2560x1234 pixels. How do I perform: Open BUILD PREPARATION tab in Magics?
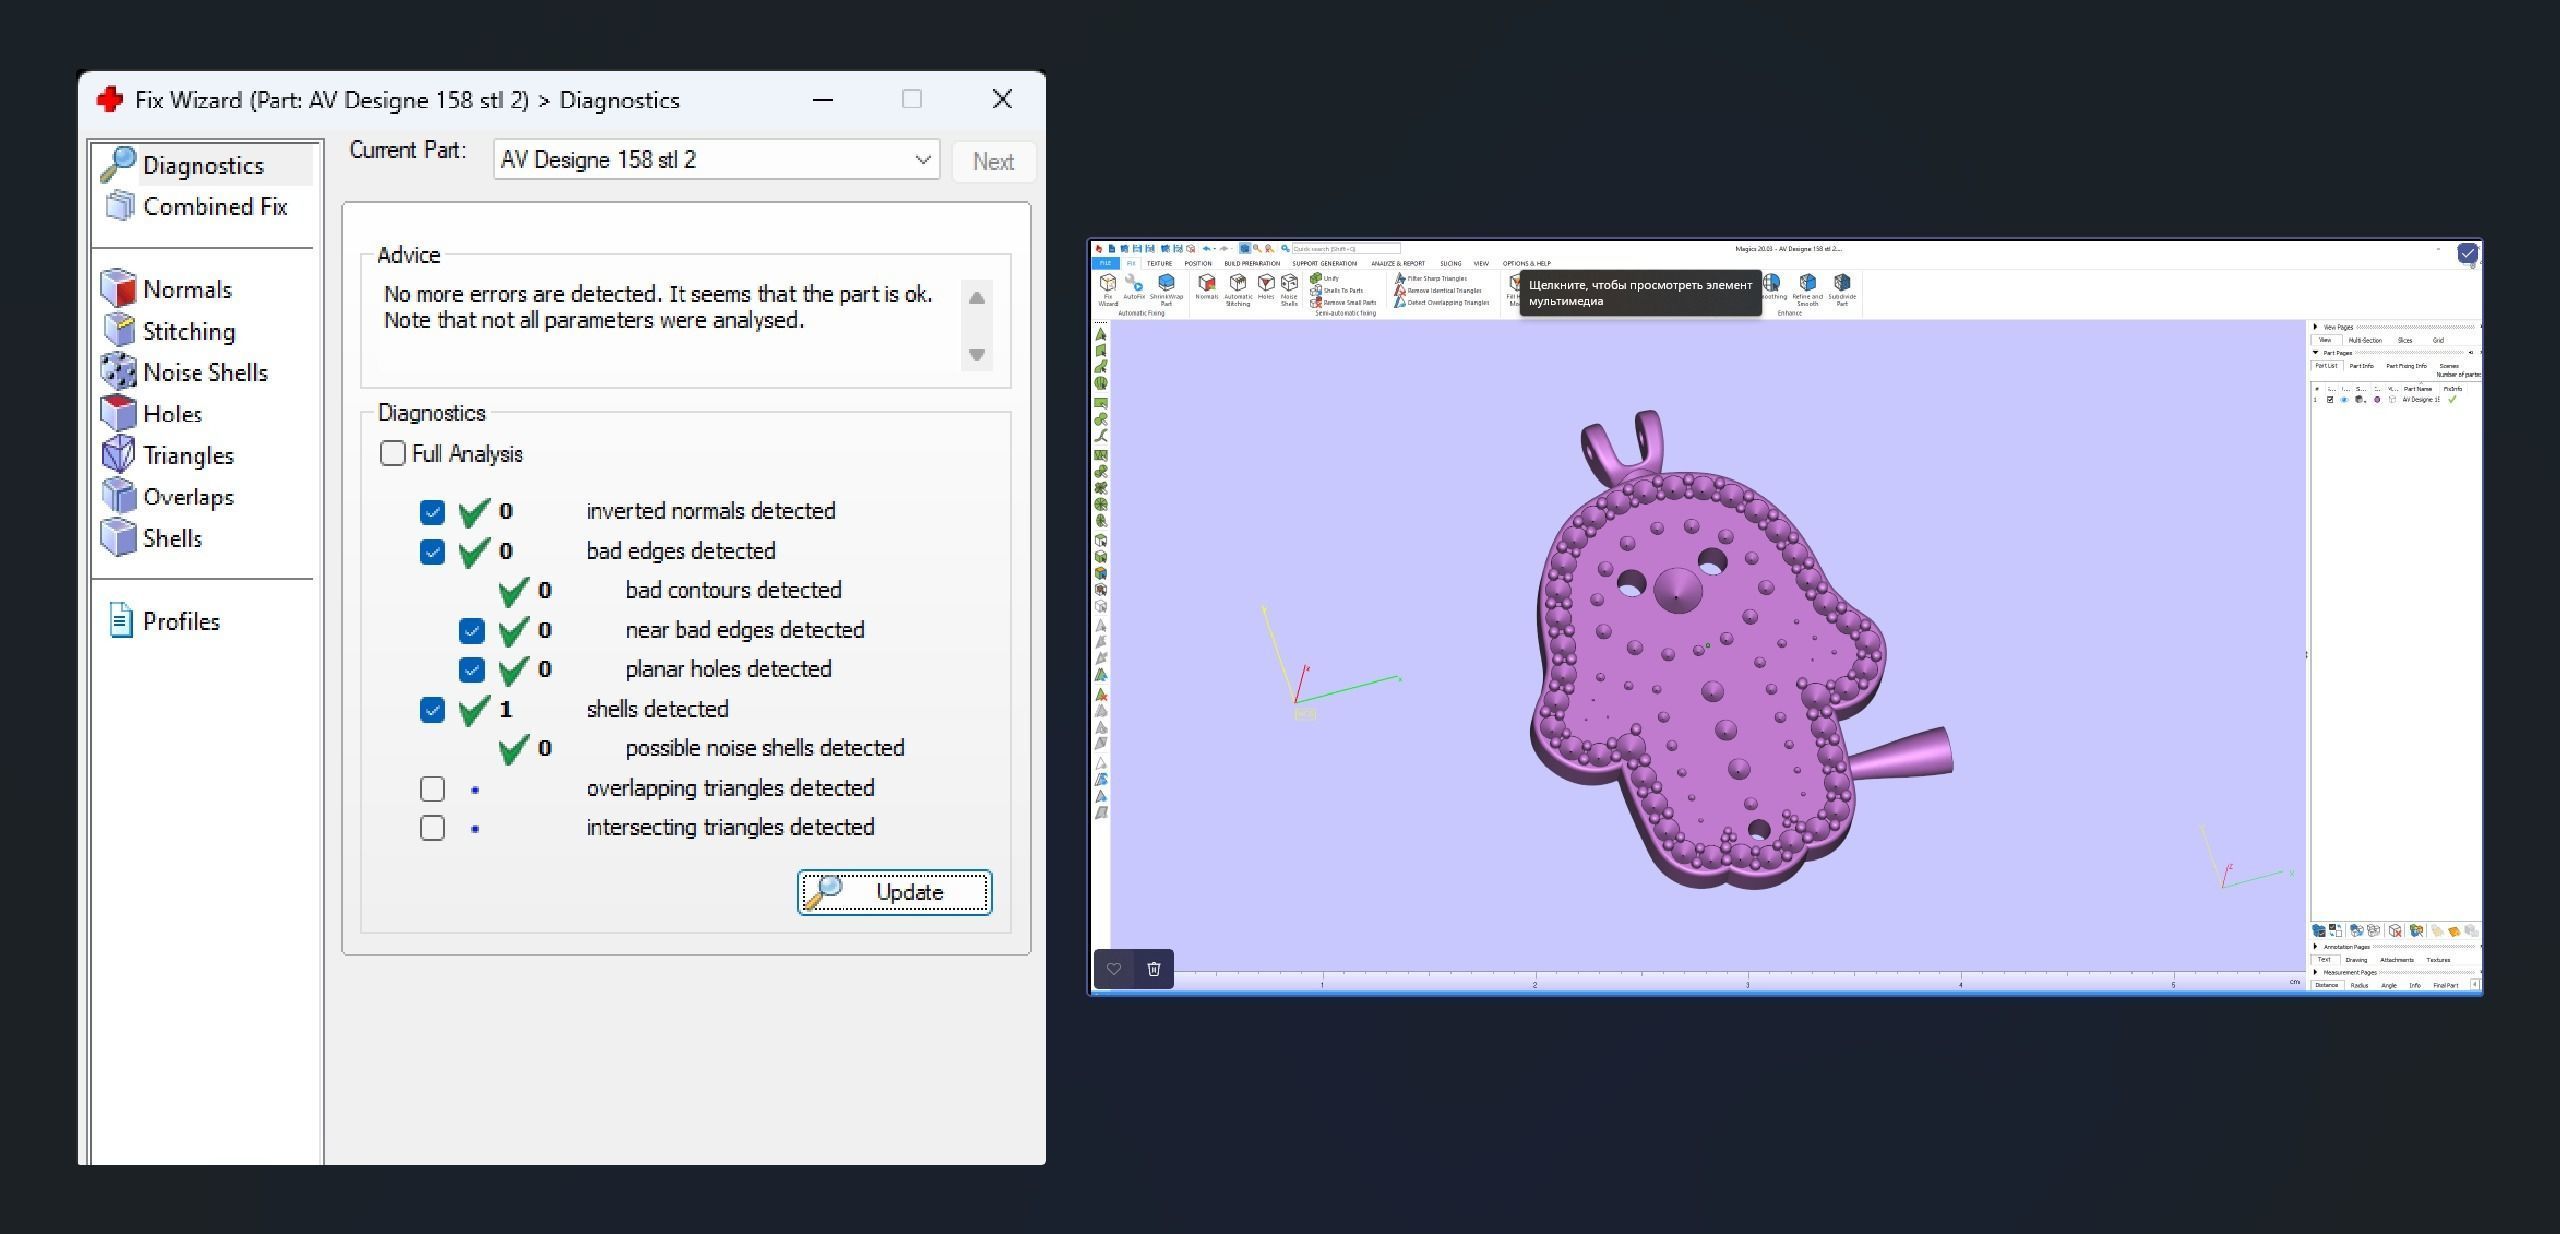tap(1252, 263)
